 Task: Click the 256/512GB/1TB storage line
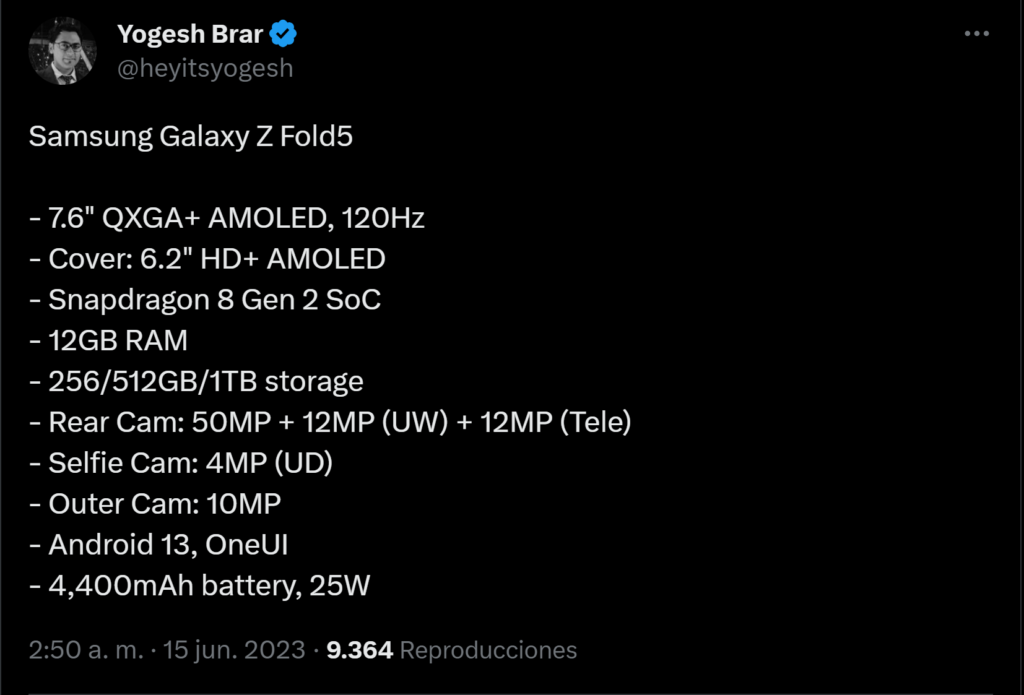(196, 381)
